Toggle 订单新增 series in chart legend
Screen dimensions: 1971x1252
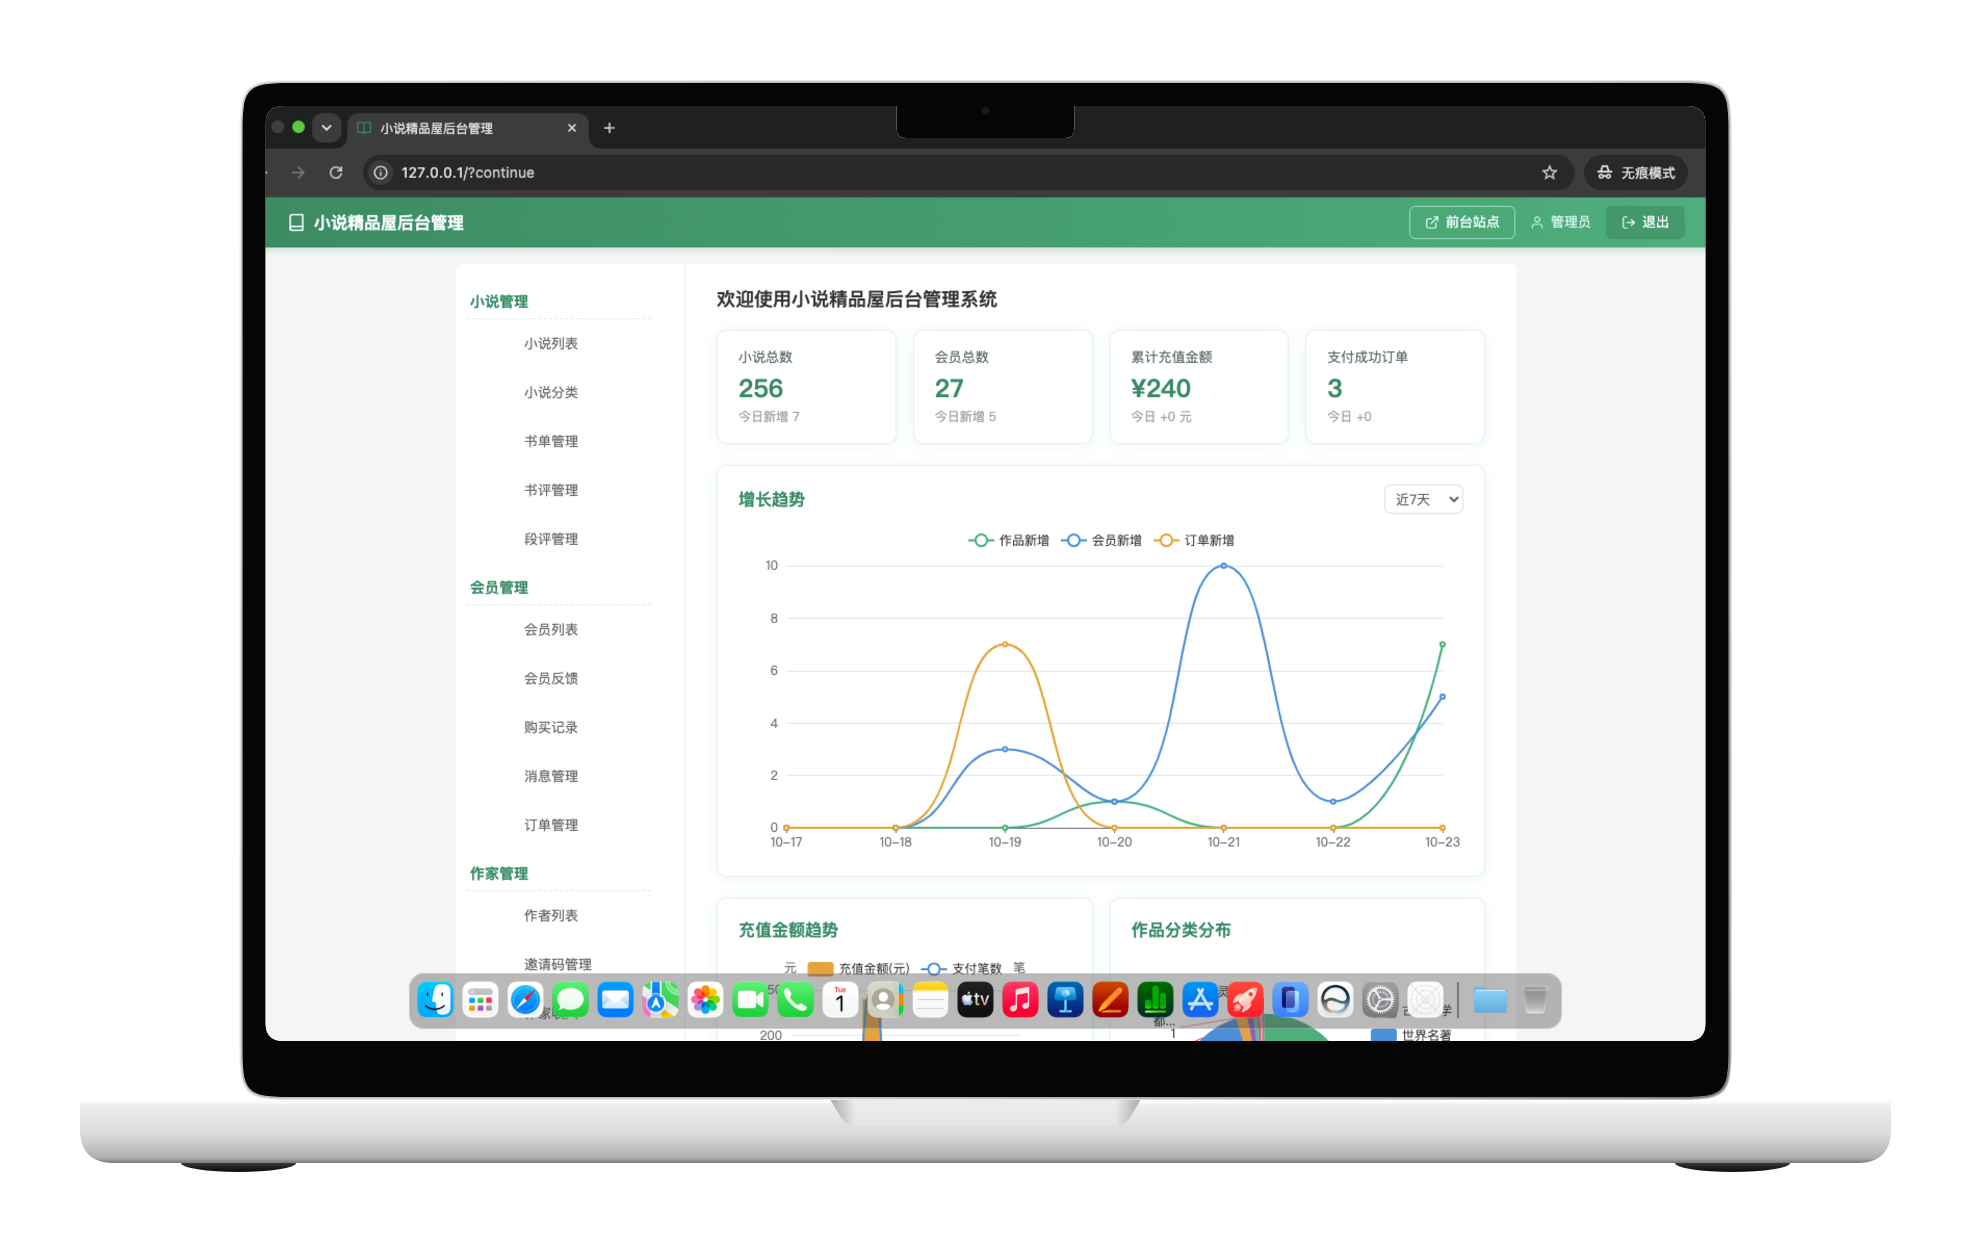click(x=1194, y=540)
